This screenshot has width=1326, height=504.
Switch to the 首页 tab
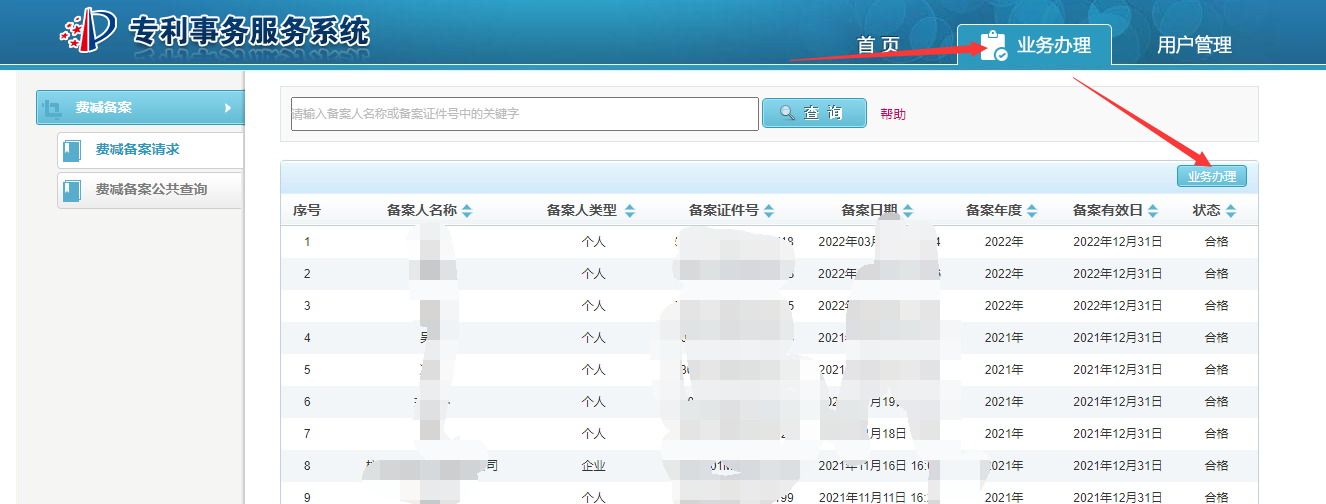tap(878, 45)
